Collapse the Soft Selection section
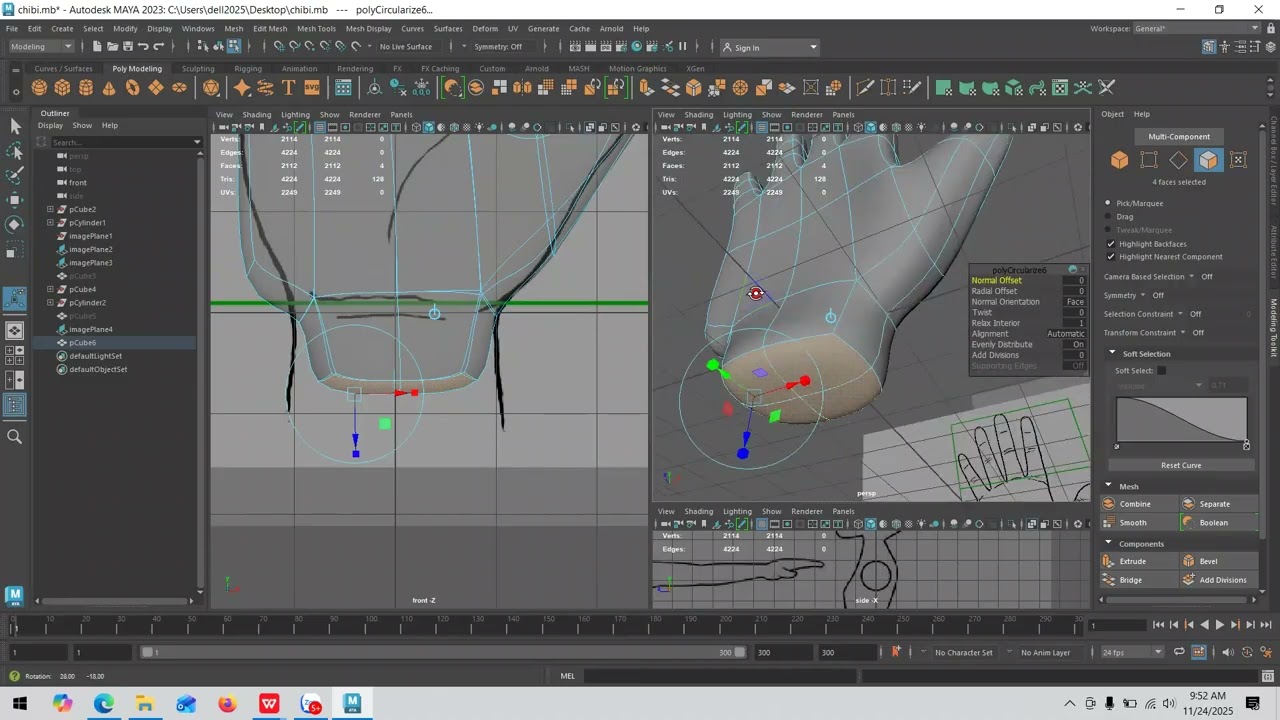1280x720 pixels. [x=1112, y=353]
